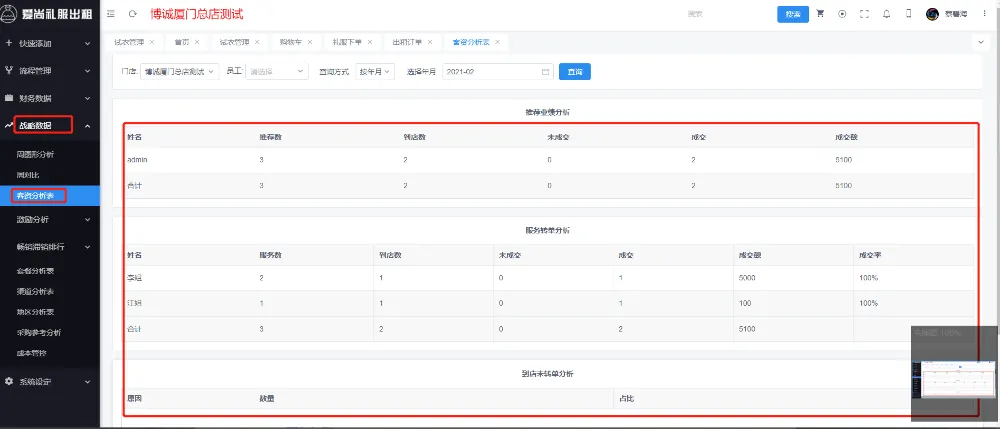This screenshot has width=1000, height=429.
Task: Expand the 财务数据 sidebar menu
Action: (x=50, y=98)
